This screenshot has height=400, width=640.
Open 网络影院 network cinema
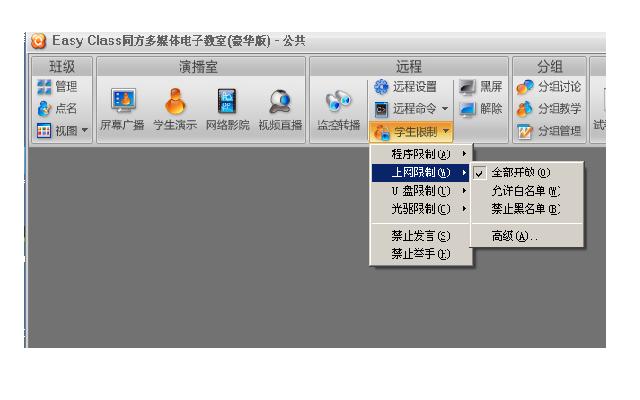[x=228, y=103]
